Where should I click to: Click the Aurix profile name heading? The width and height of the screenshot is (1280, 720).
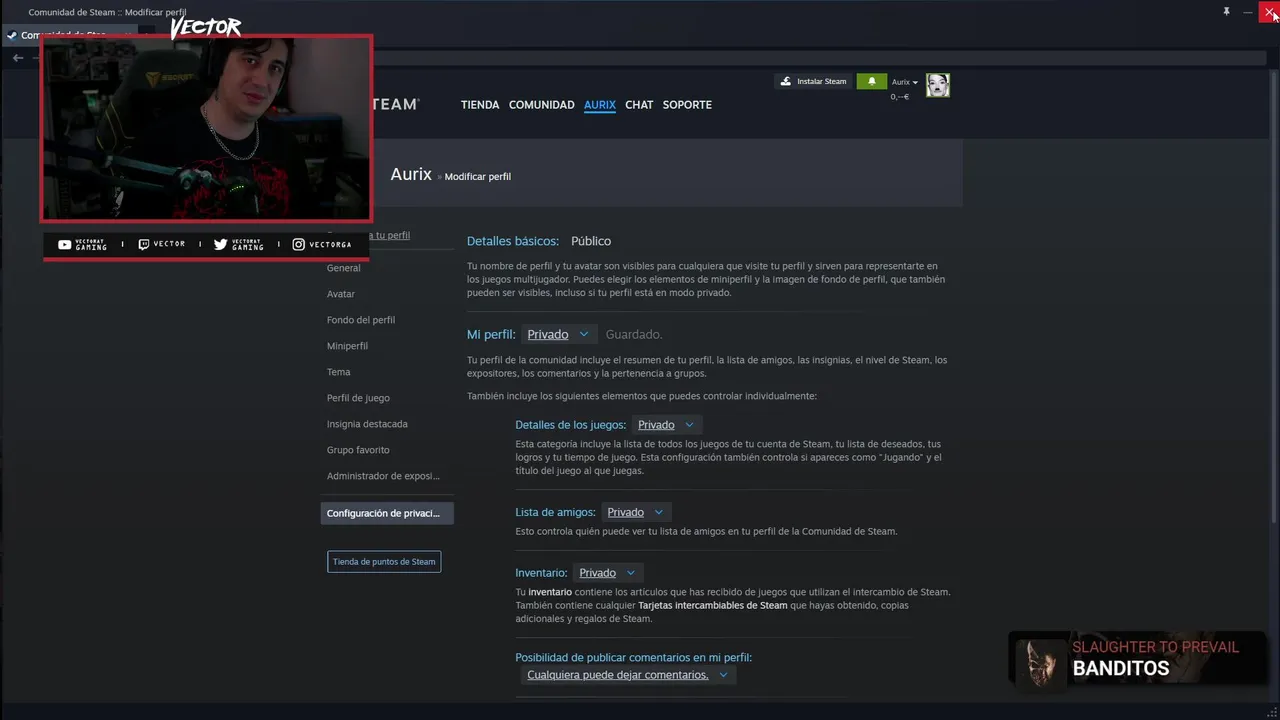[x=411, y=174]
